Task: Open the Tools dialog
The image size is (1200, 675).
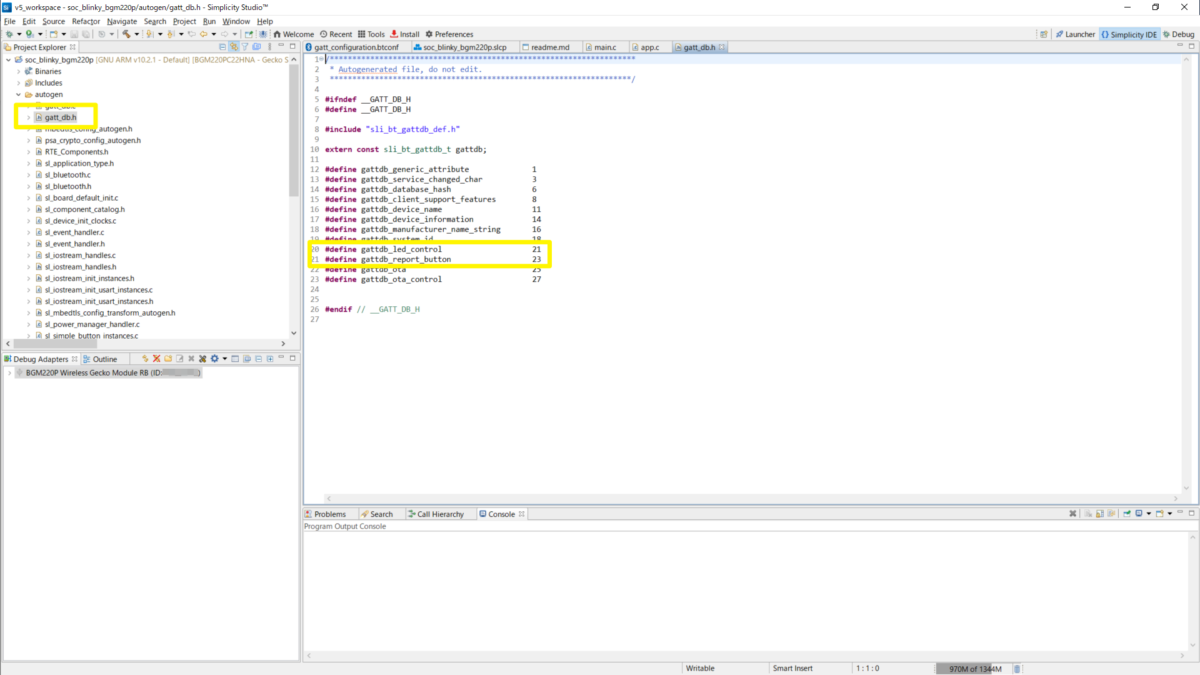Action: coord(371,34)
